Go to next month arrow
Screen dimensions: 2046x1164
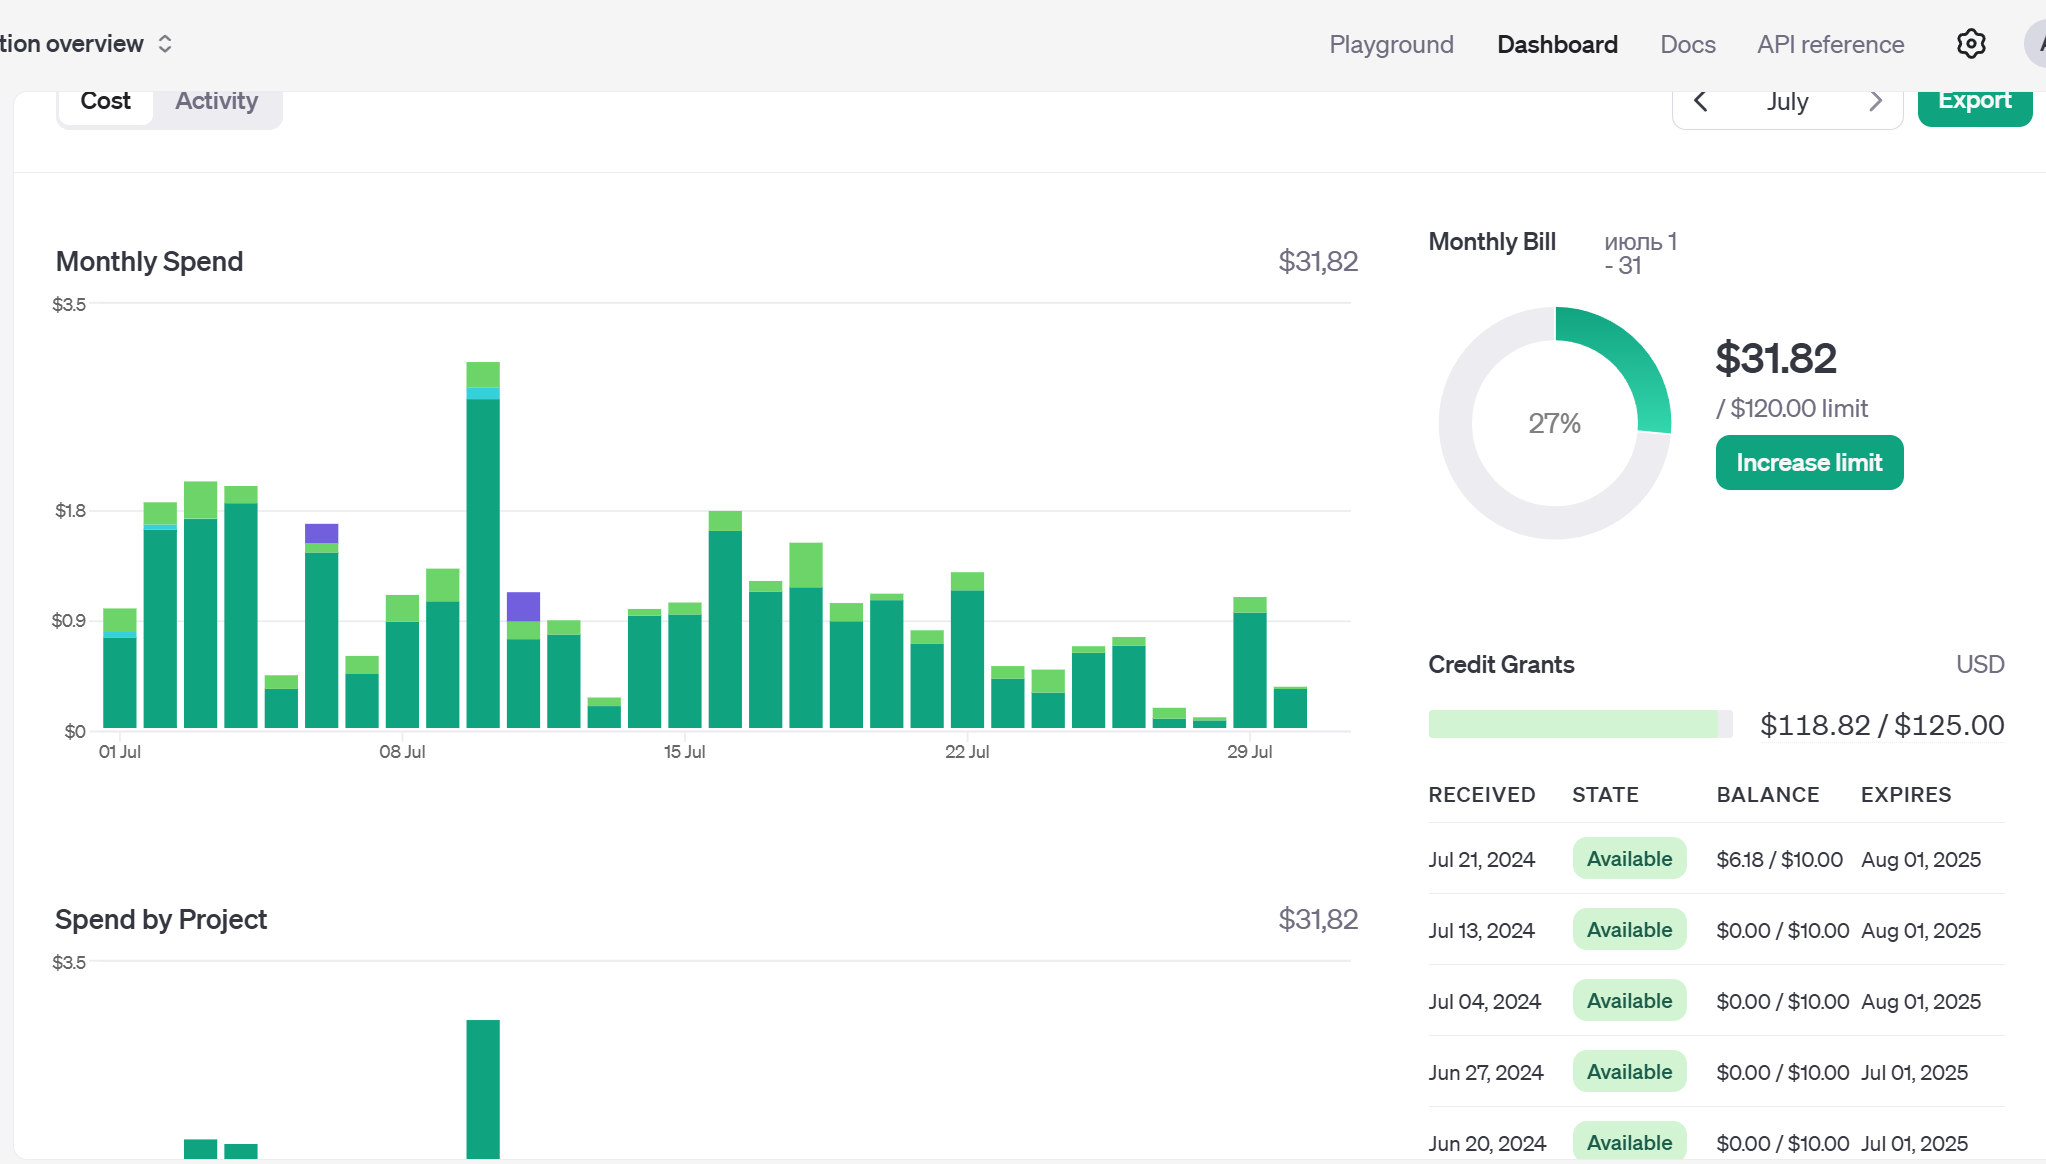(1875, 101)
